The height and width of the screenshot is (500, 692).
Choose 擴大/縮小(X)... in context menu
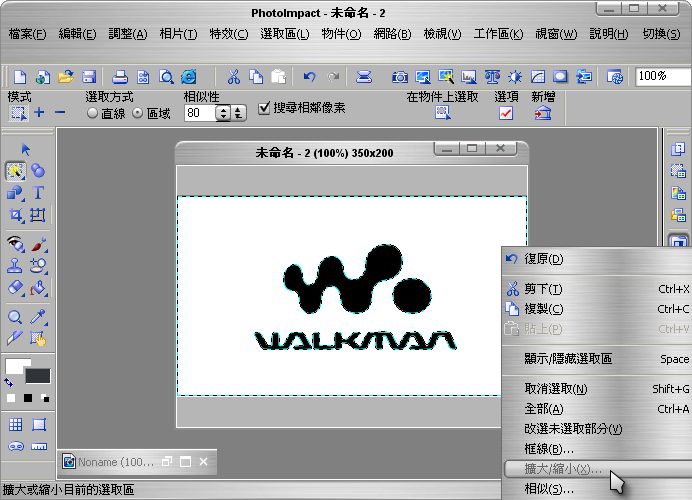click(598, 469)
